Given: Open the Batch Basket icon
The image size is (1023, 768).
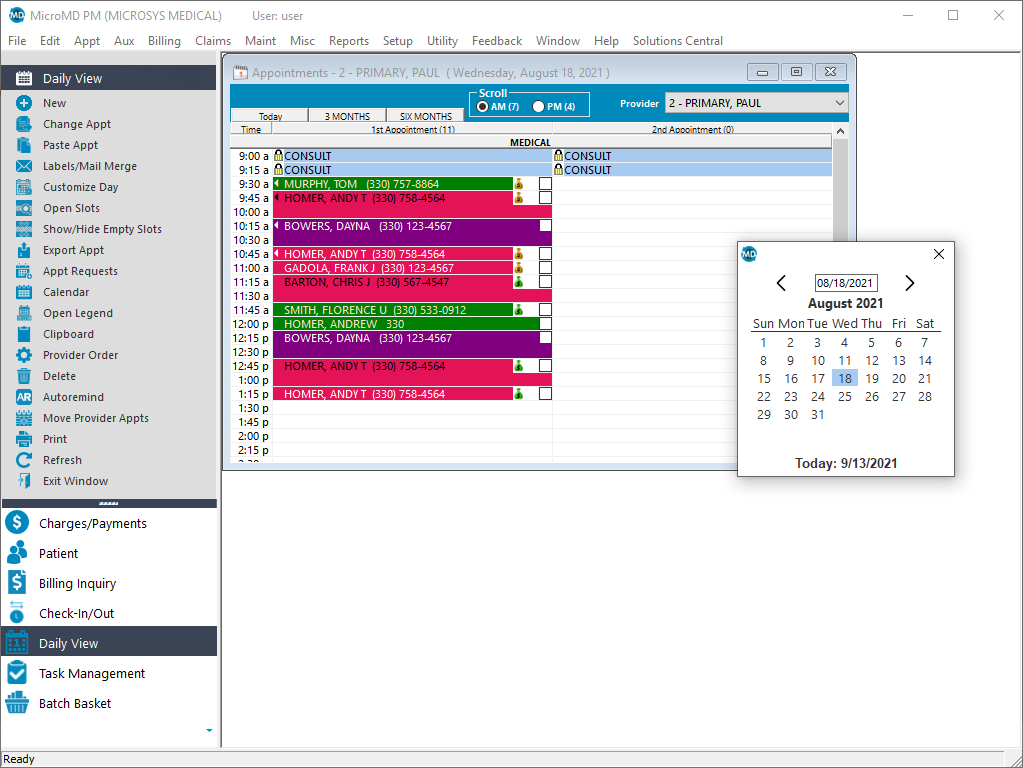Looking at the screenshot, I should tap(17, 703).
